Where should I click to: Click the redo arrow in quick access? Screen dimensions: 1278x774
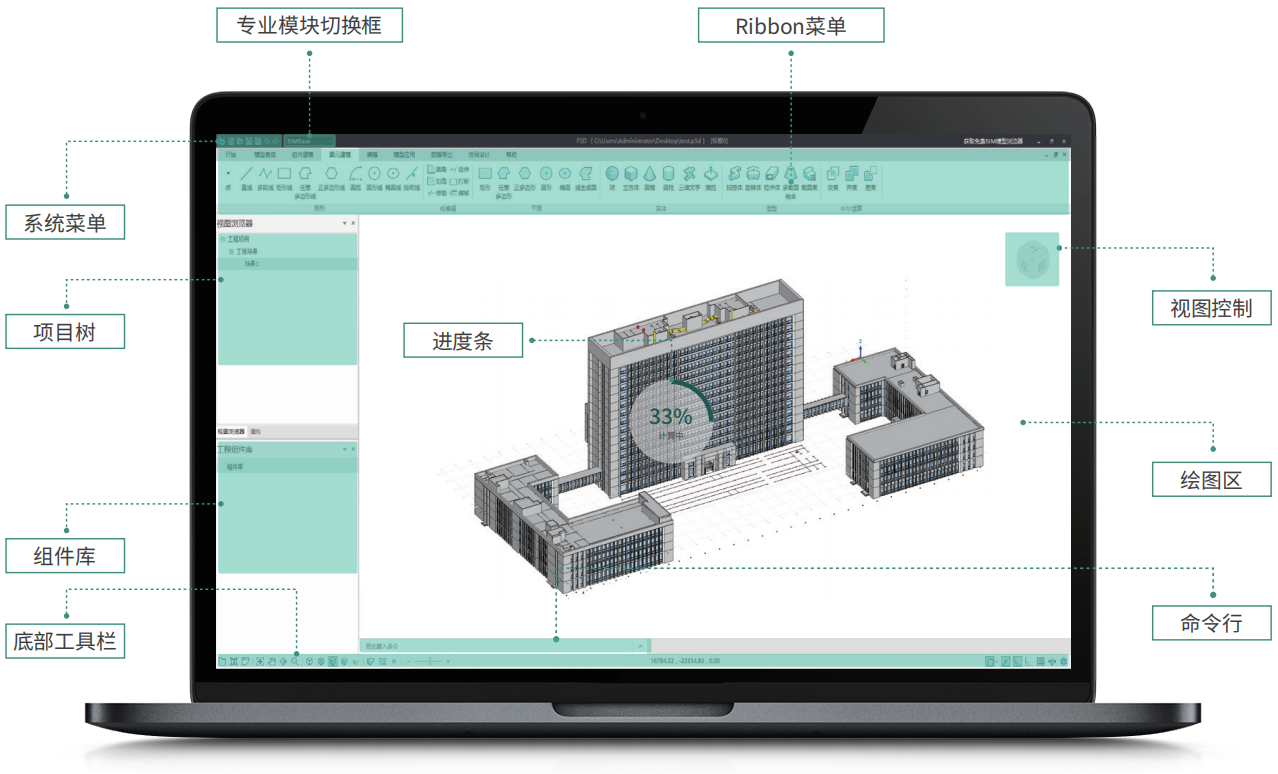[x=276, y=141]
